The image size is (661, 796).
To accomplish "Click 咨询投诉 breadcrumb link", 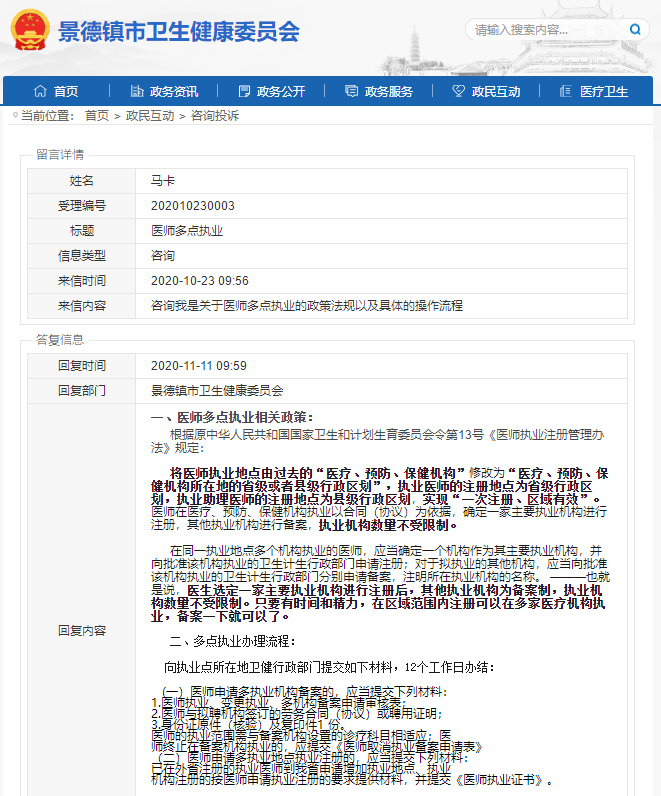I will 215,116.
